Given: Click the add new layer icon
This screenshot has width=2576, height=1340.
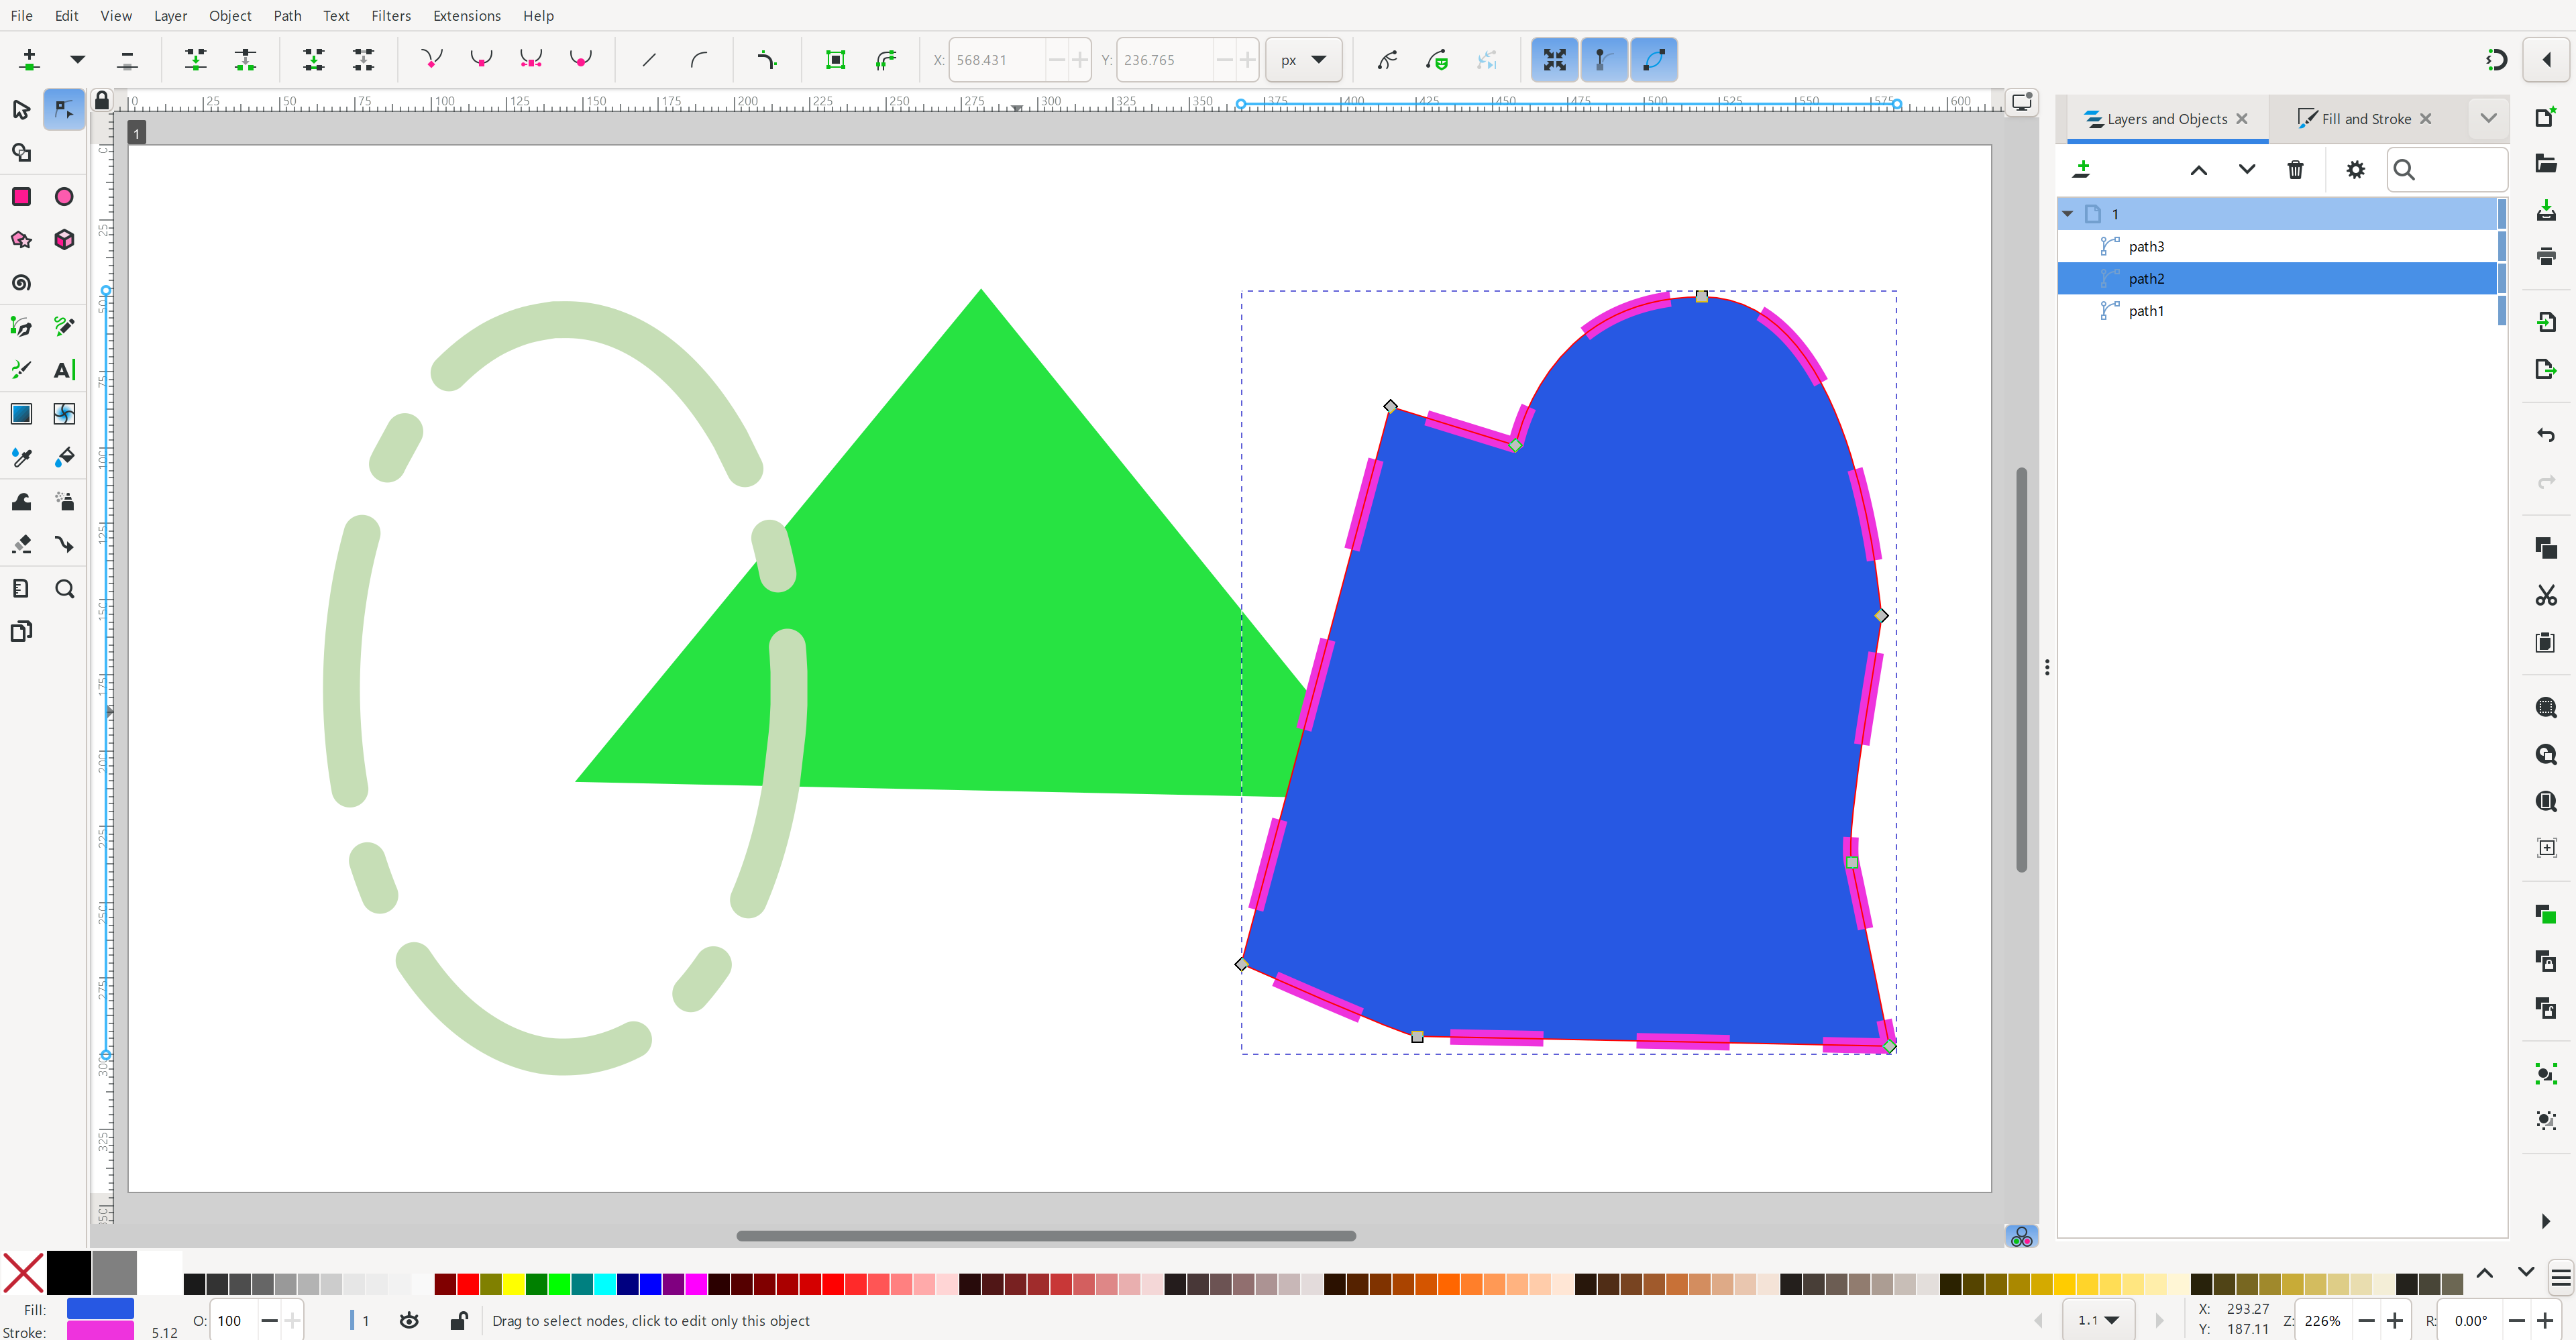Looking at the screenshot, I should [2082, 170].
